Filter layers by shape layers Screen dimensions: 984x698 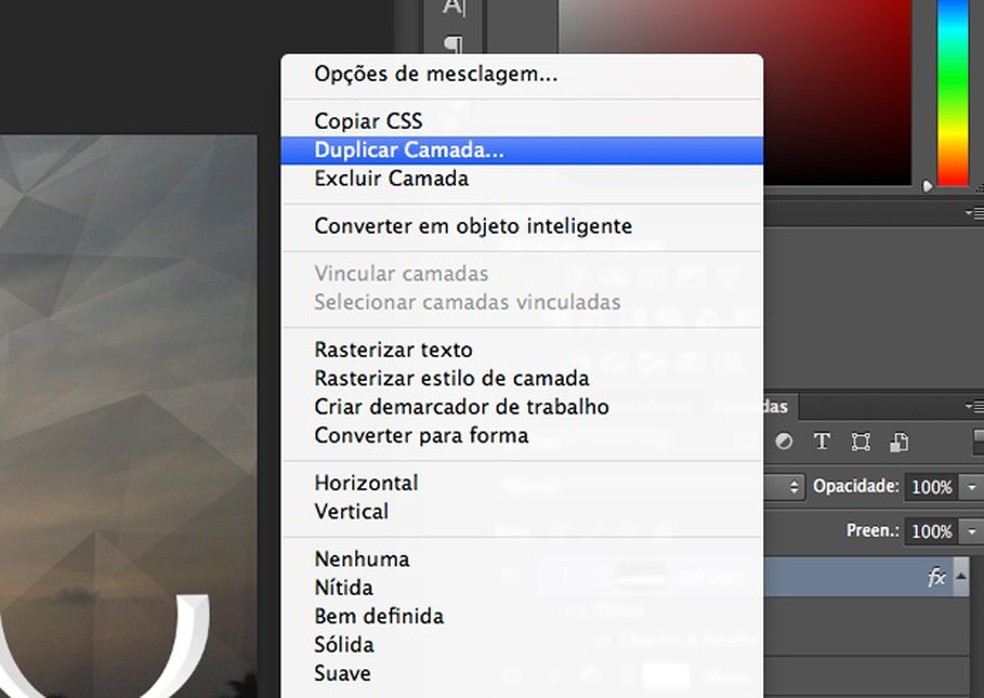pyautogui.click(x=861, y=441)
